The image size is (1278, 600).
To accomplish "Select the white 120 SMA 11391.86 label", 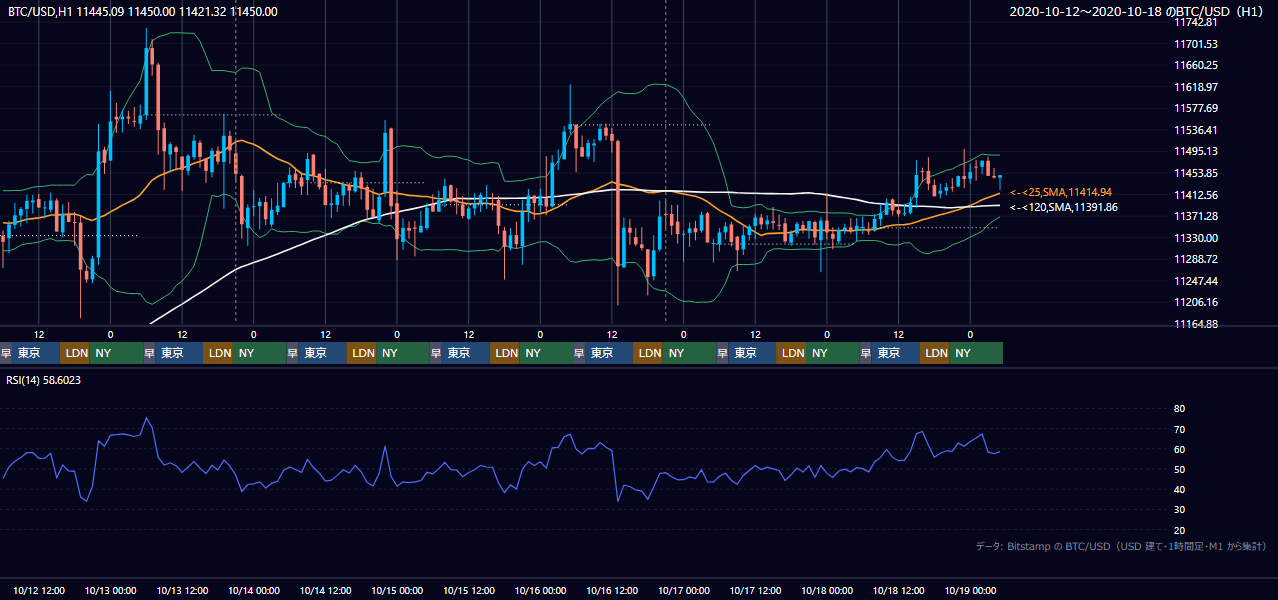I will (x=1064, y=207).
